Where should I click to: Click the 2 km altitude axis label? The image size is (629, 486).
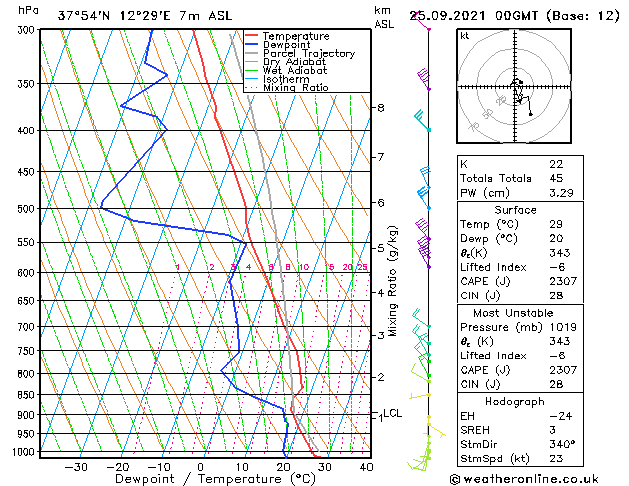pos(381,377)
